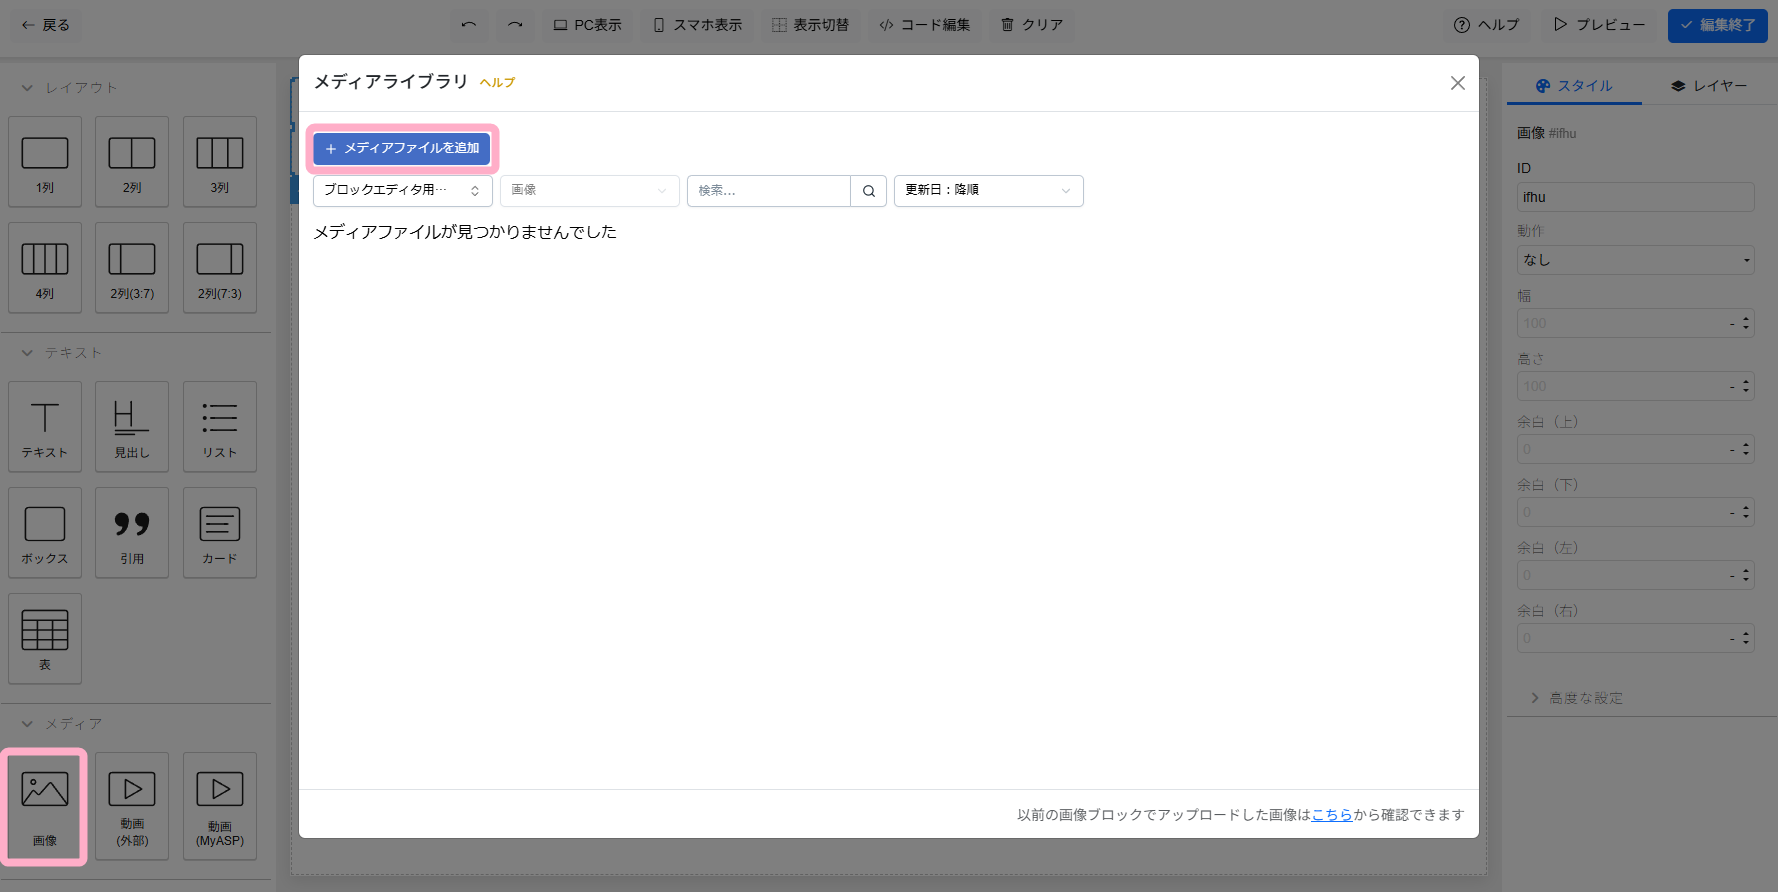Switch to the レイヤー tab

click(x=1709, y=86)
